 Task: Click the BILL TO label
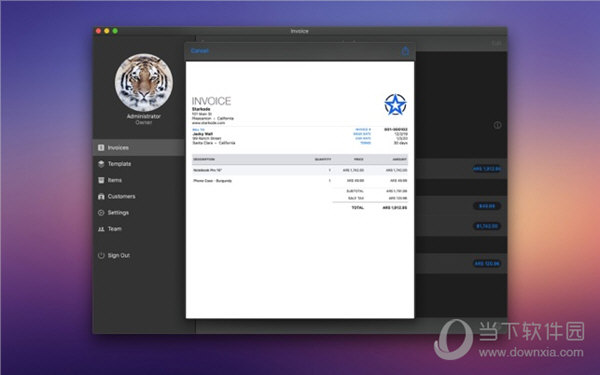pyautogui.click(x=198, y=130)
